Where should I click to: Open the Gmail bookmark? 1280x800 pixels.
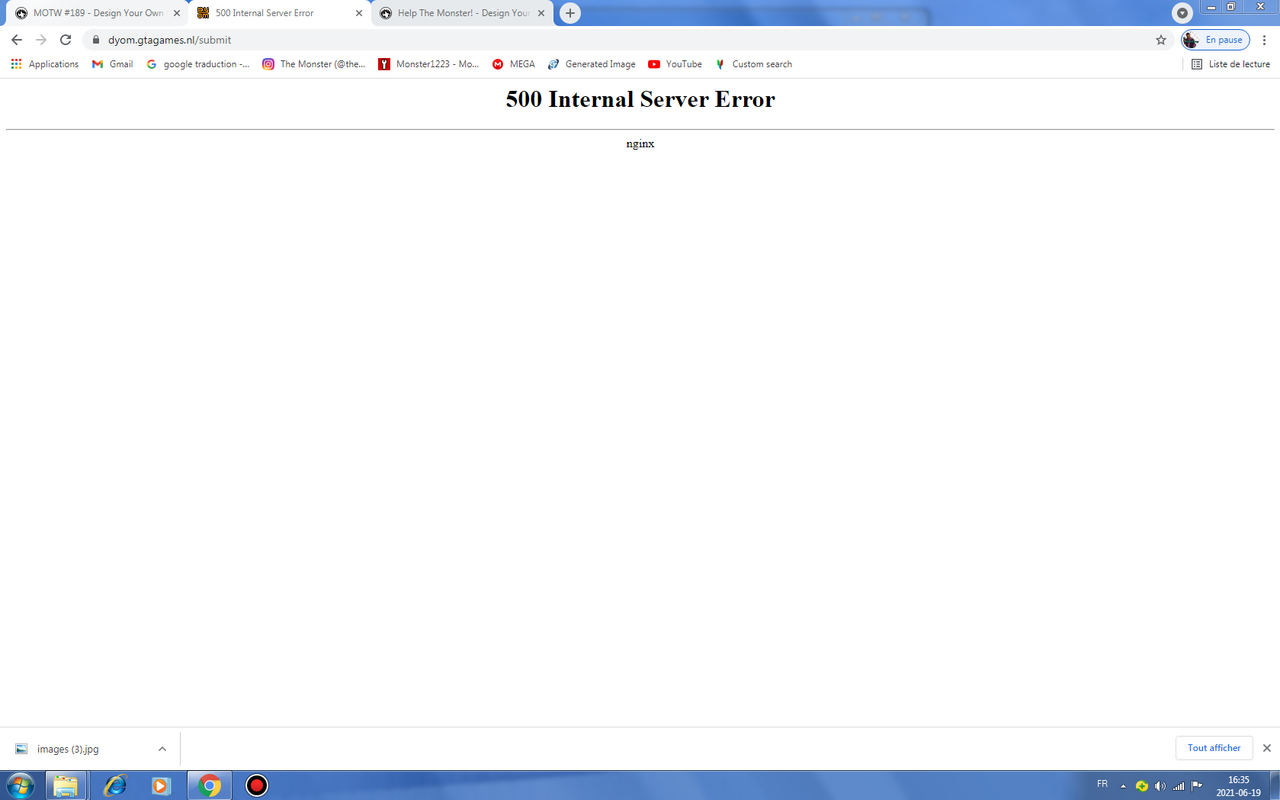[x=112, y=64]
